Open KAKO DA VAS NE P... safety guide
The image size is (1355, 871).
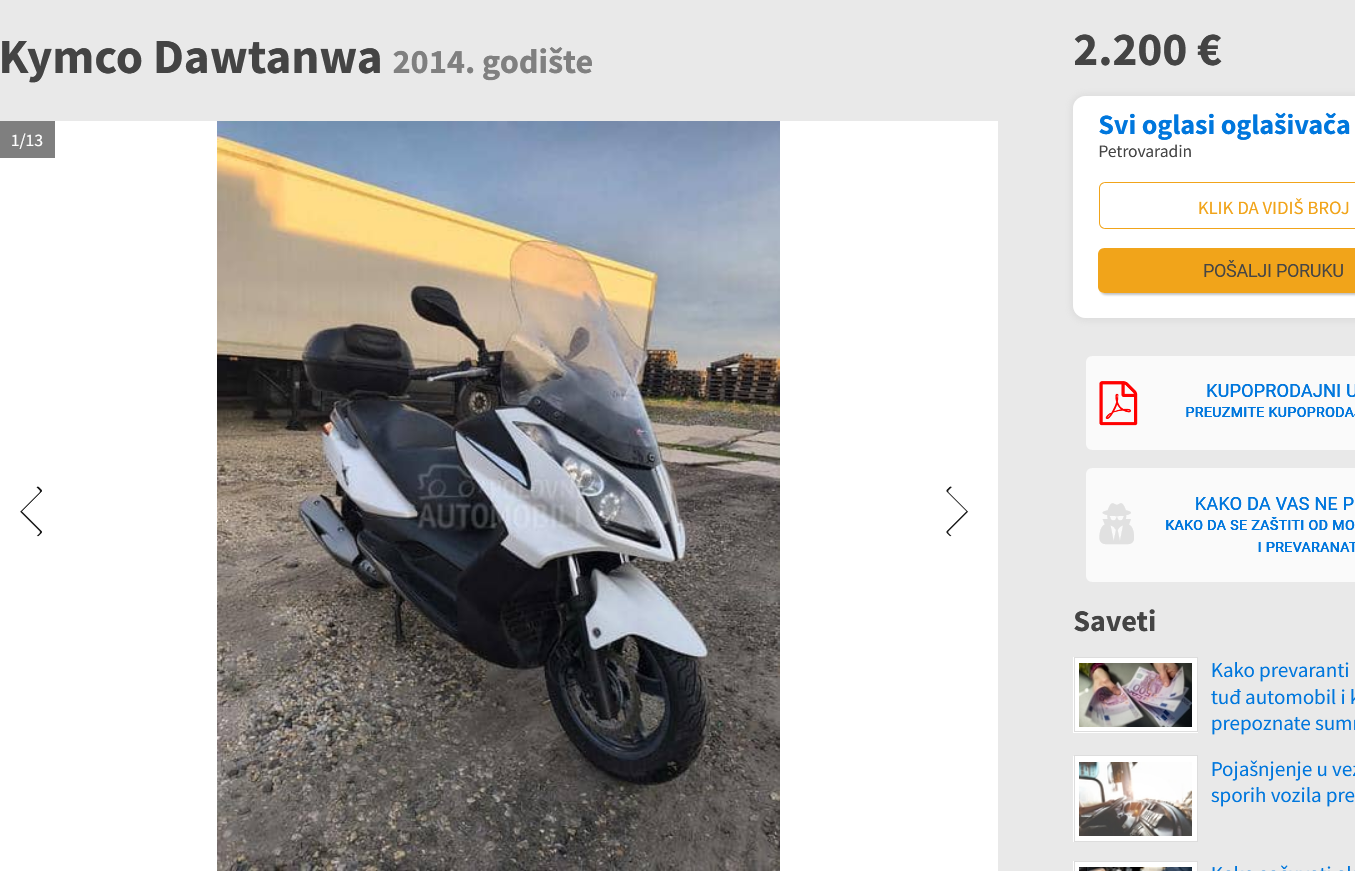(1274, 503)
